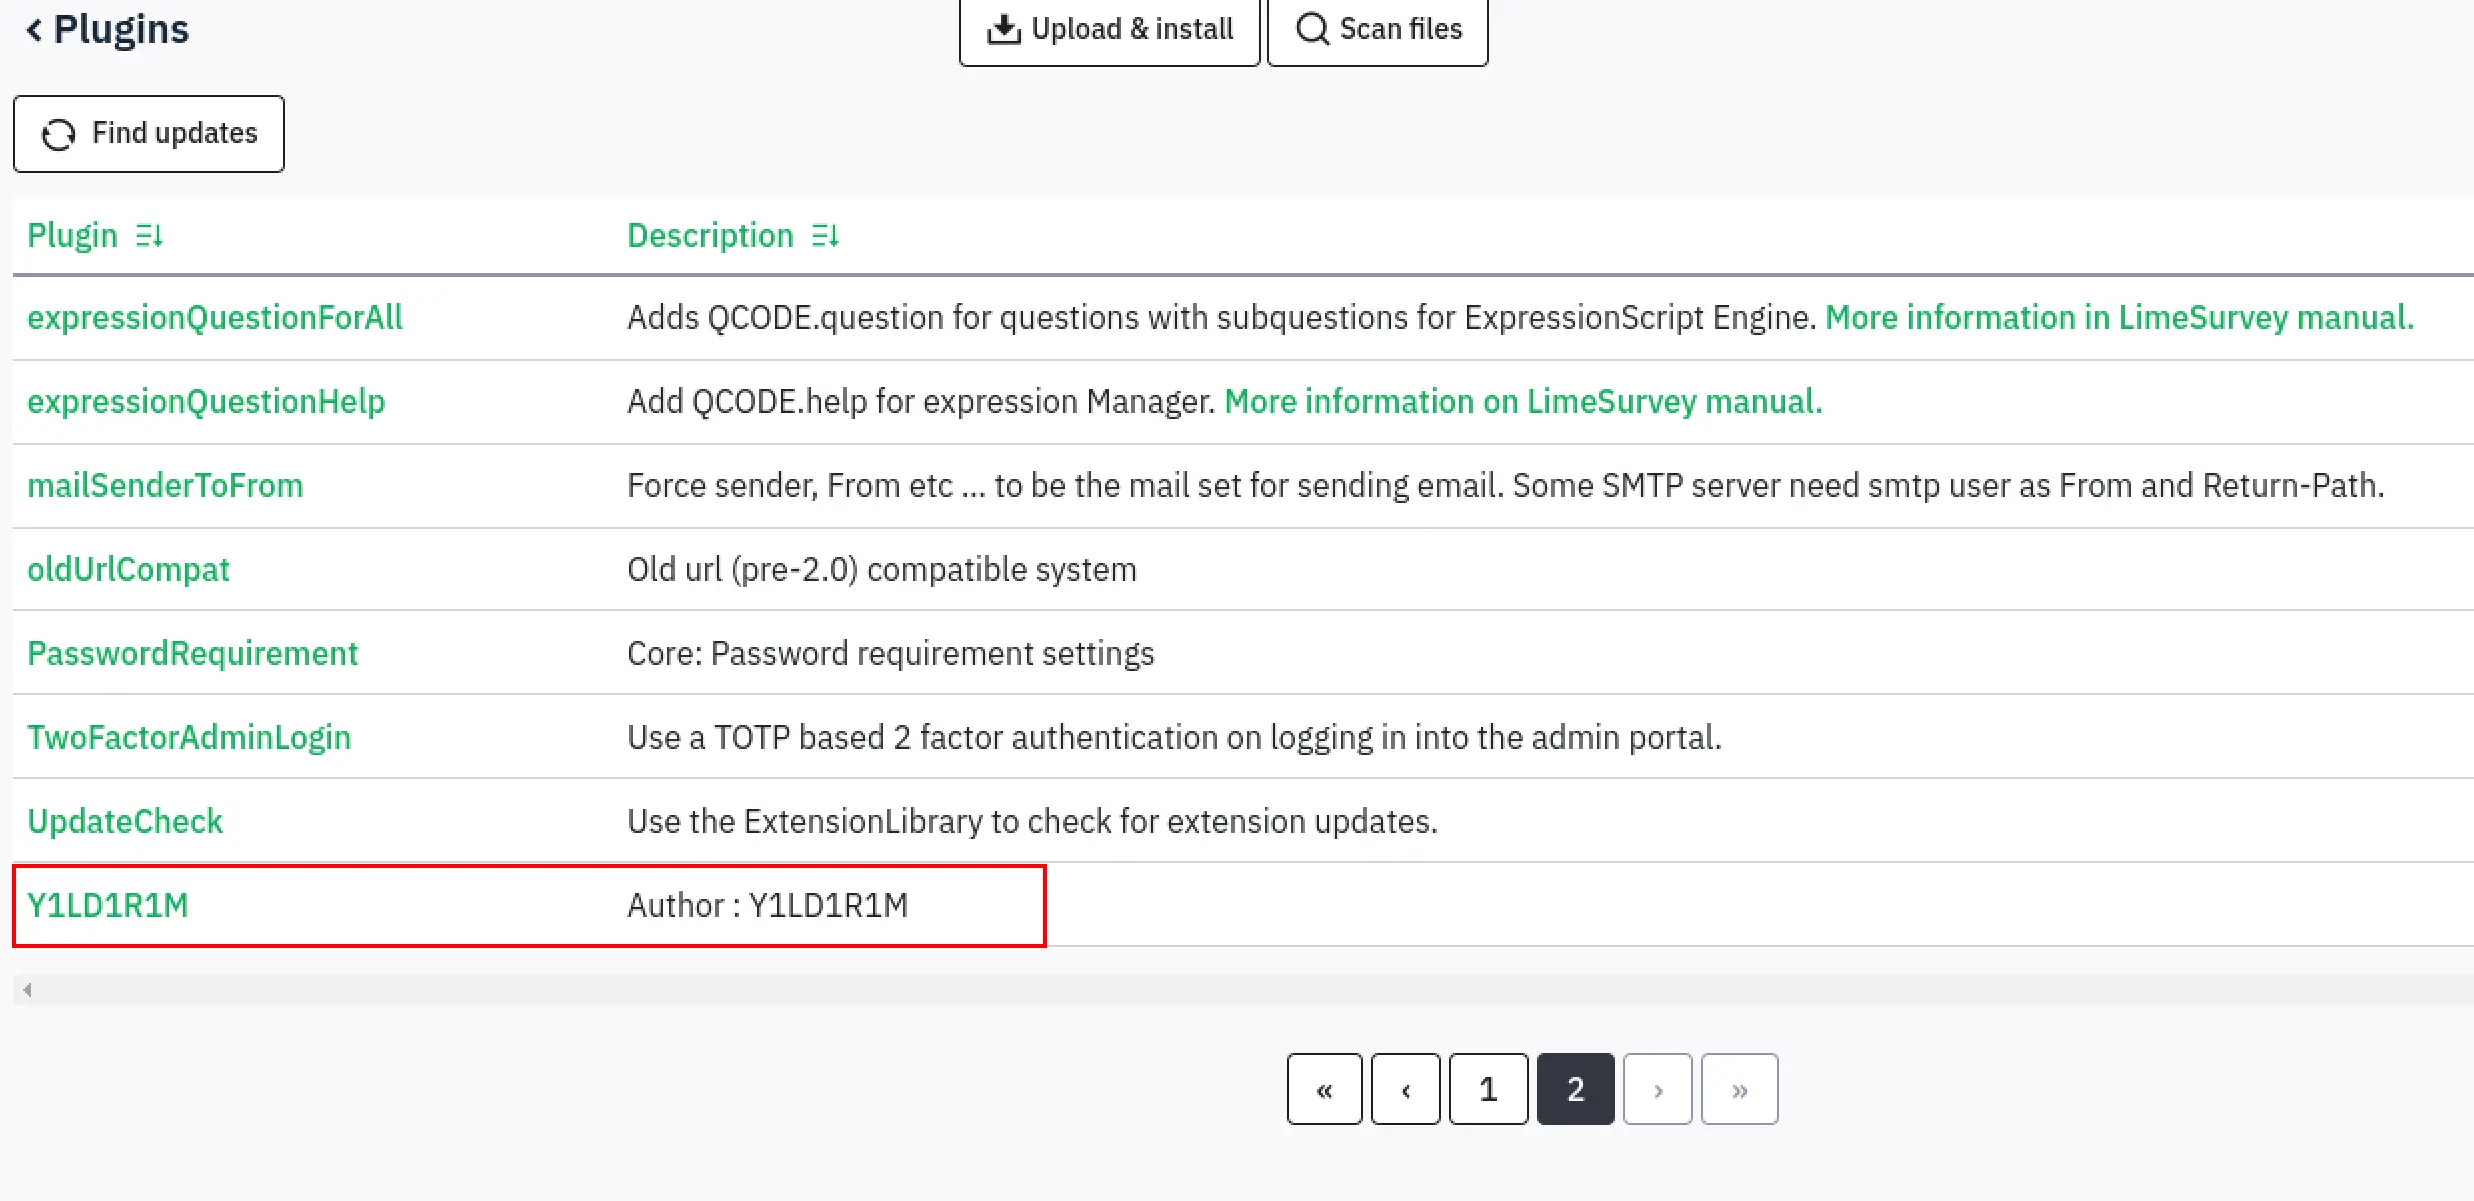Click the last page double-right arrow

(1740, 1089)
